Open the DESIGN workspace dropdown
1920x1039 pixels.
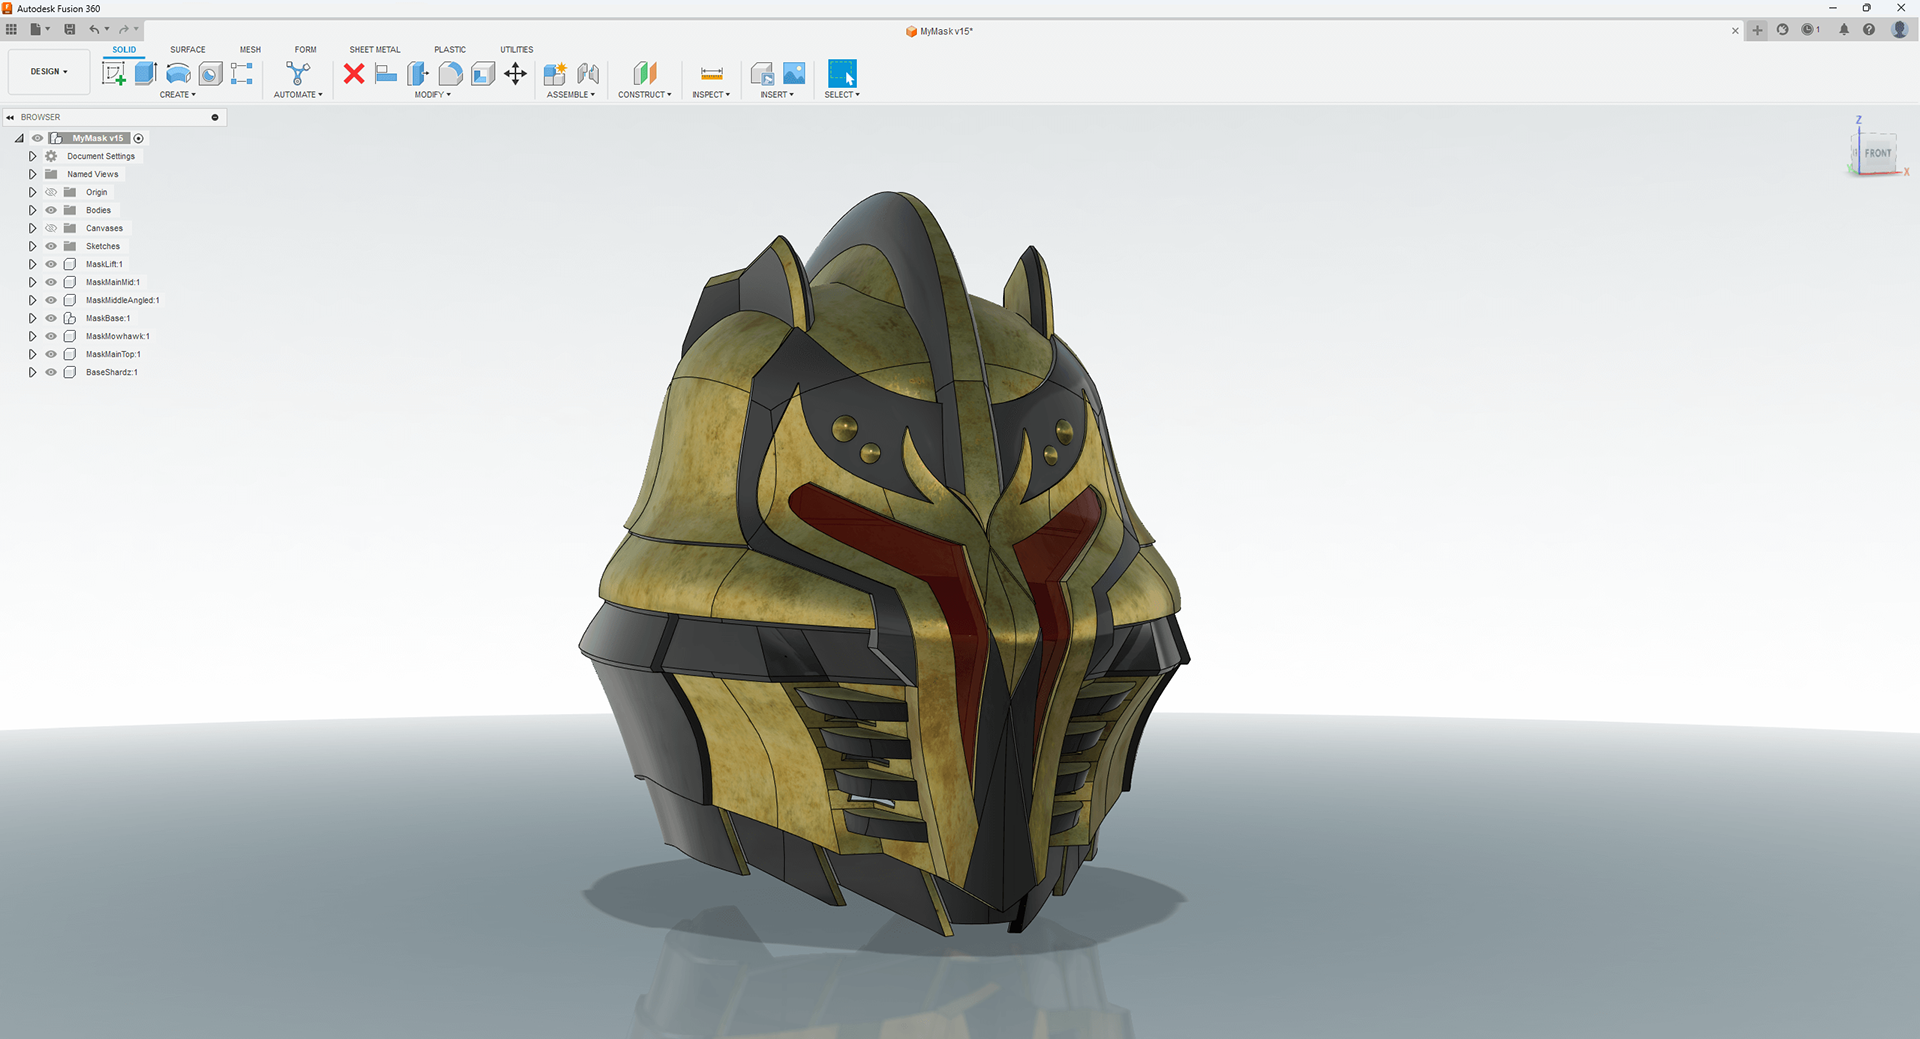tap(49, 72)
